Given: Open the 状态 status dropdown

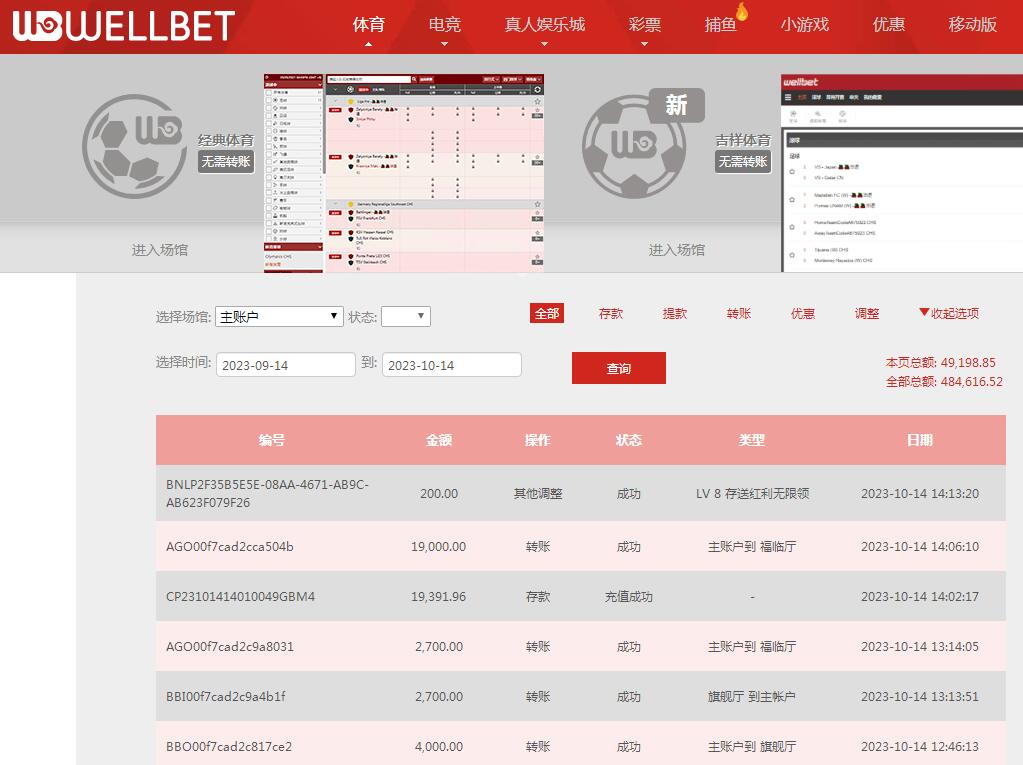Looking at the screenshot, I should (x=406, y=316).
